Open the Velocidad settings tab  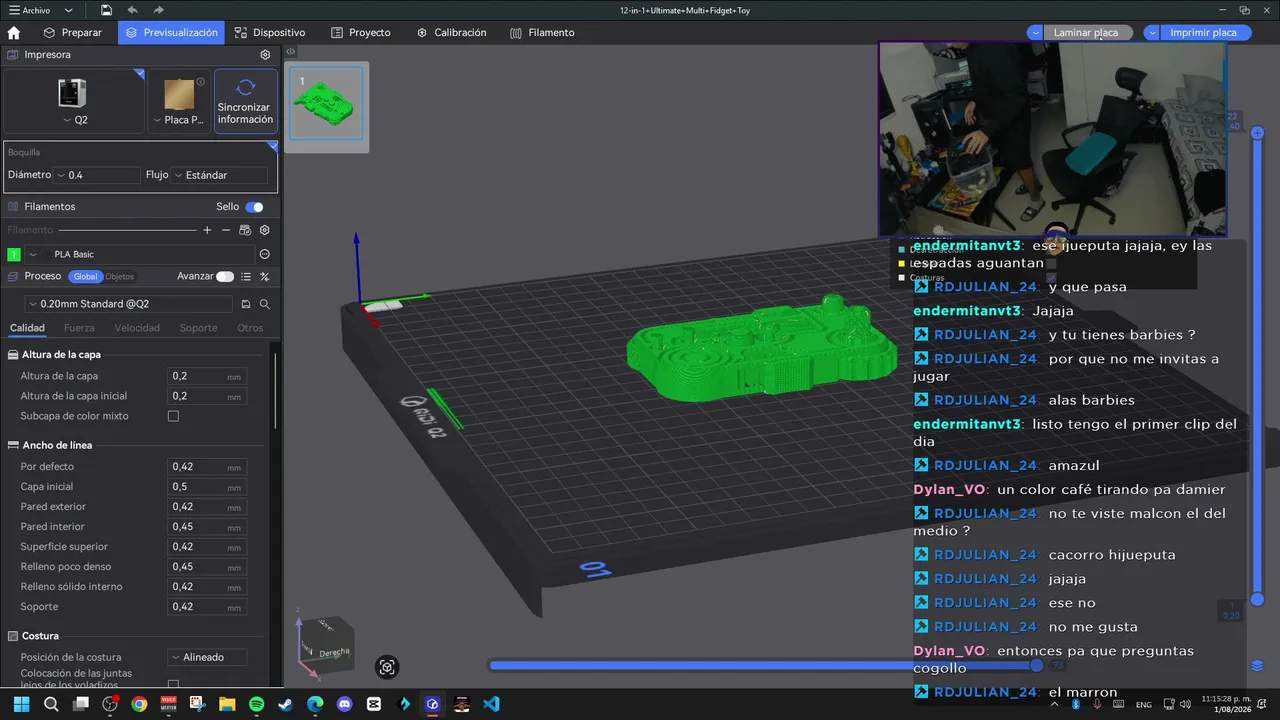(x=137, y=328)
